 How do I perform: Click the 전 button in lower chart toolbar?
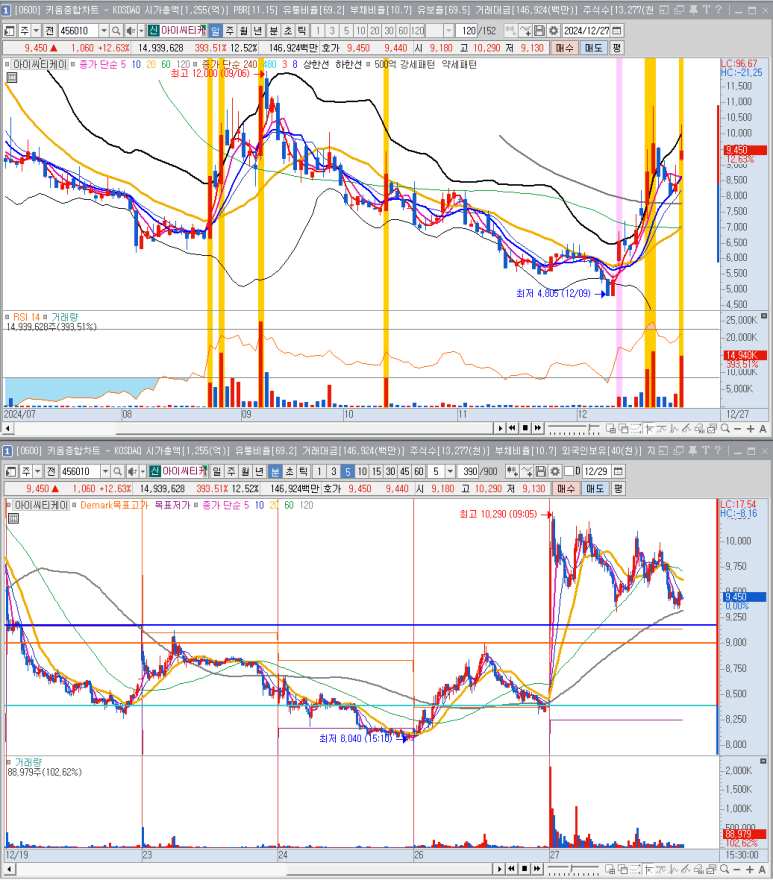(x=51, y=471)
